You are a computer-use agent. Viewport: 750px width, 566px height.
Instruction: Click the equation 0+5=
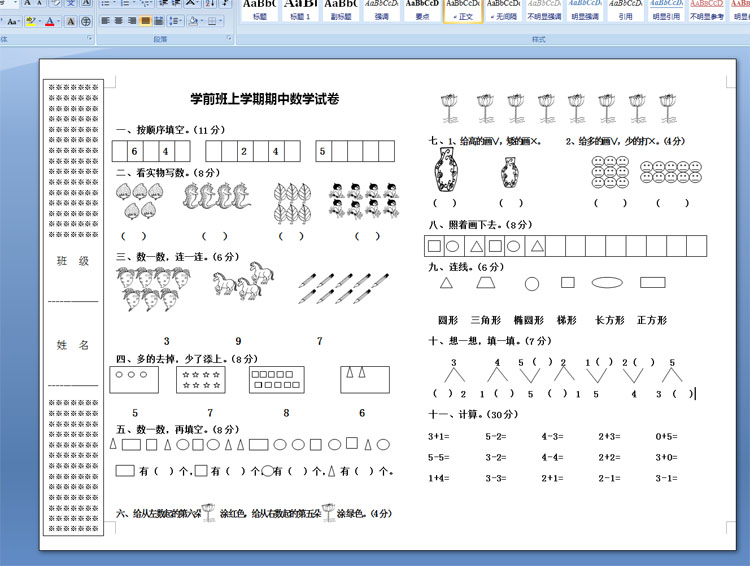pos(666,436)
